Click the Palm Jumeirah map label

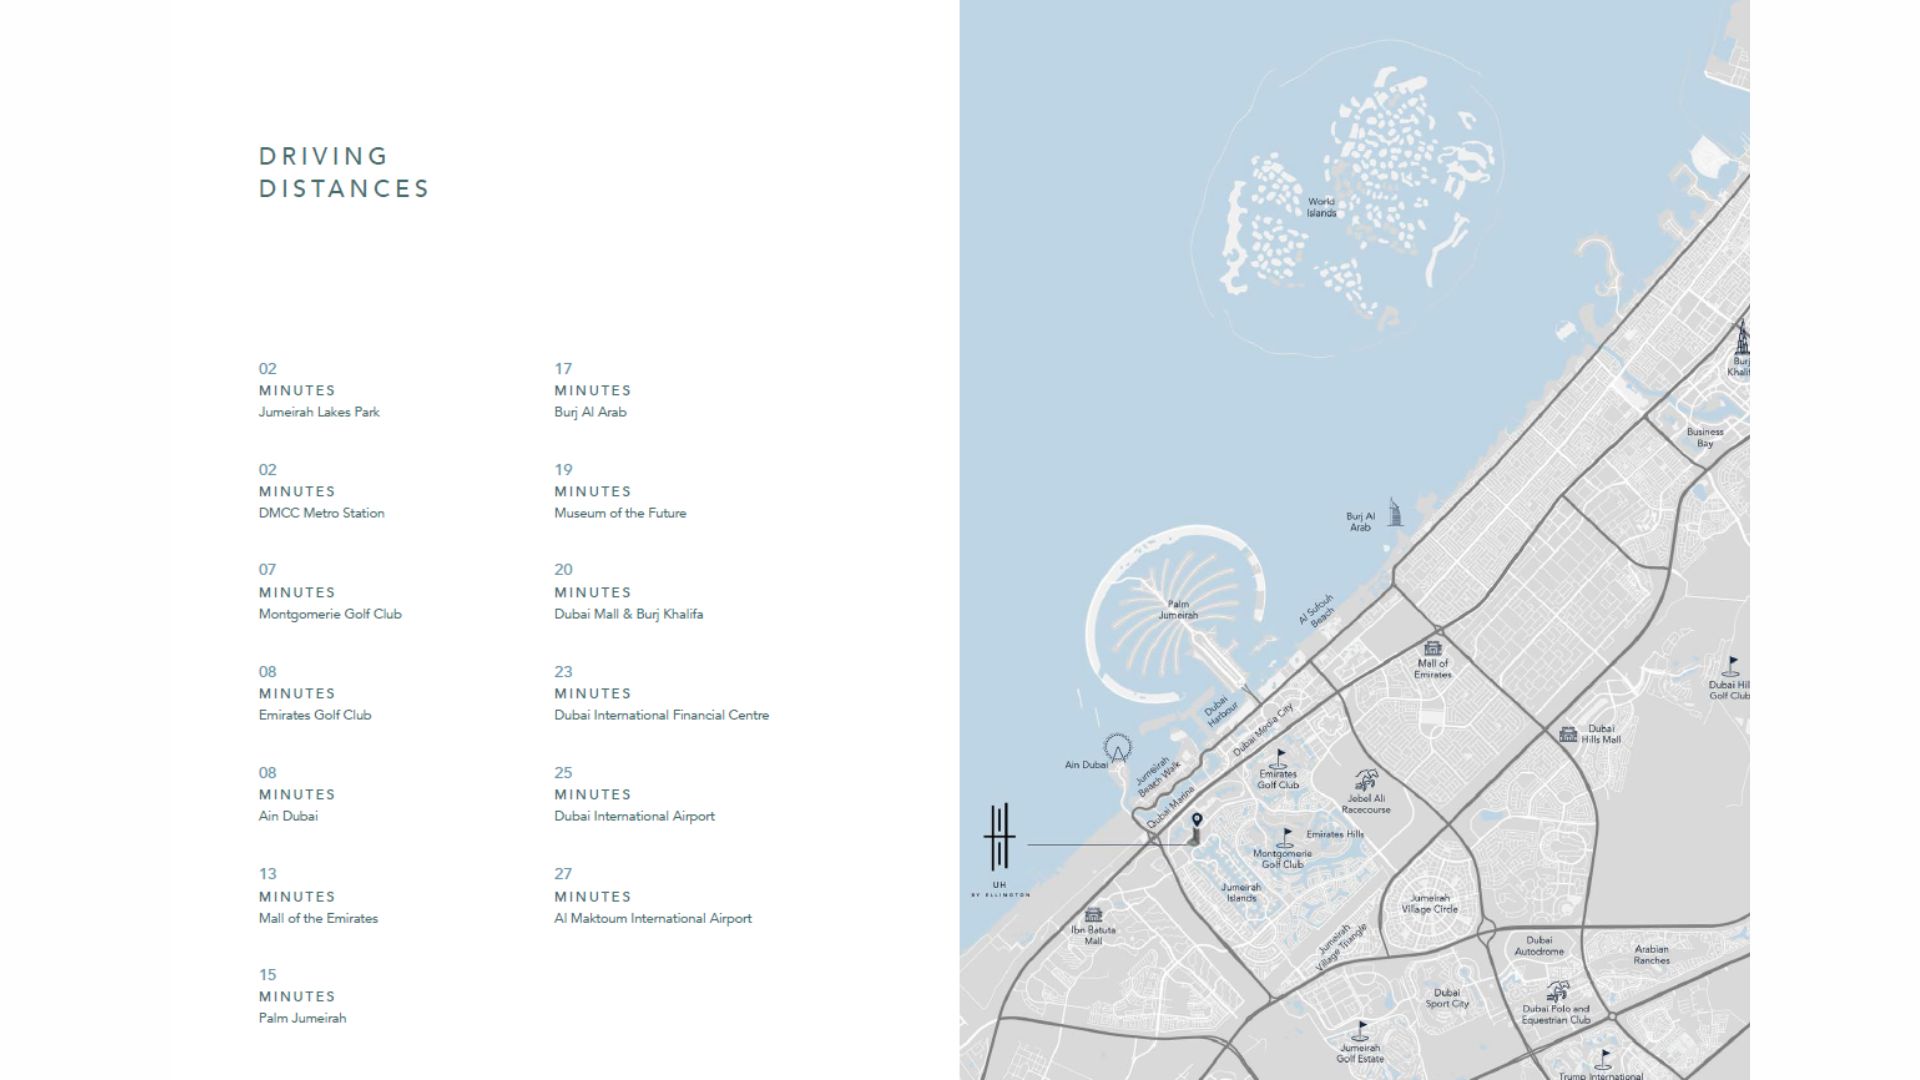click(1178, 610)
